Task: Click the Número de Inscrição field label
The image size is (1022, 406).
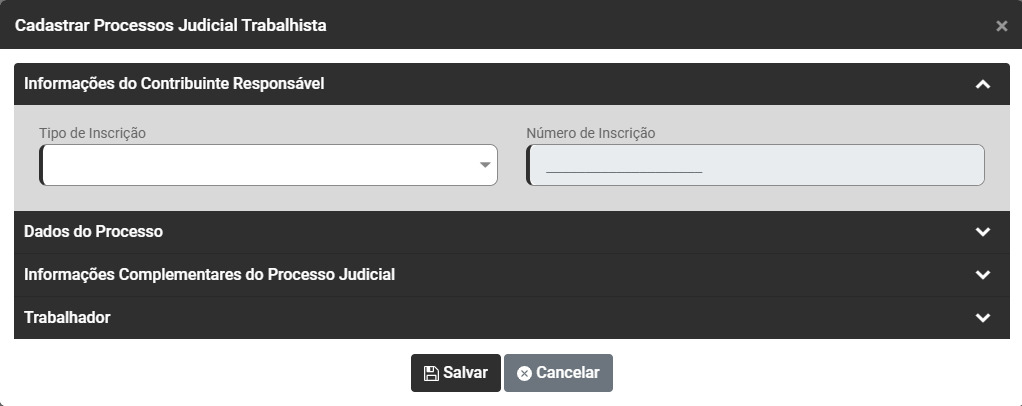Action: click(591, 133)
